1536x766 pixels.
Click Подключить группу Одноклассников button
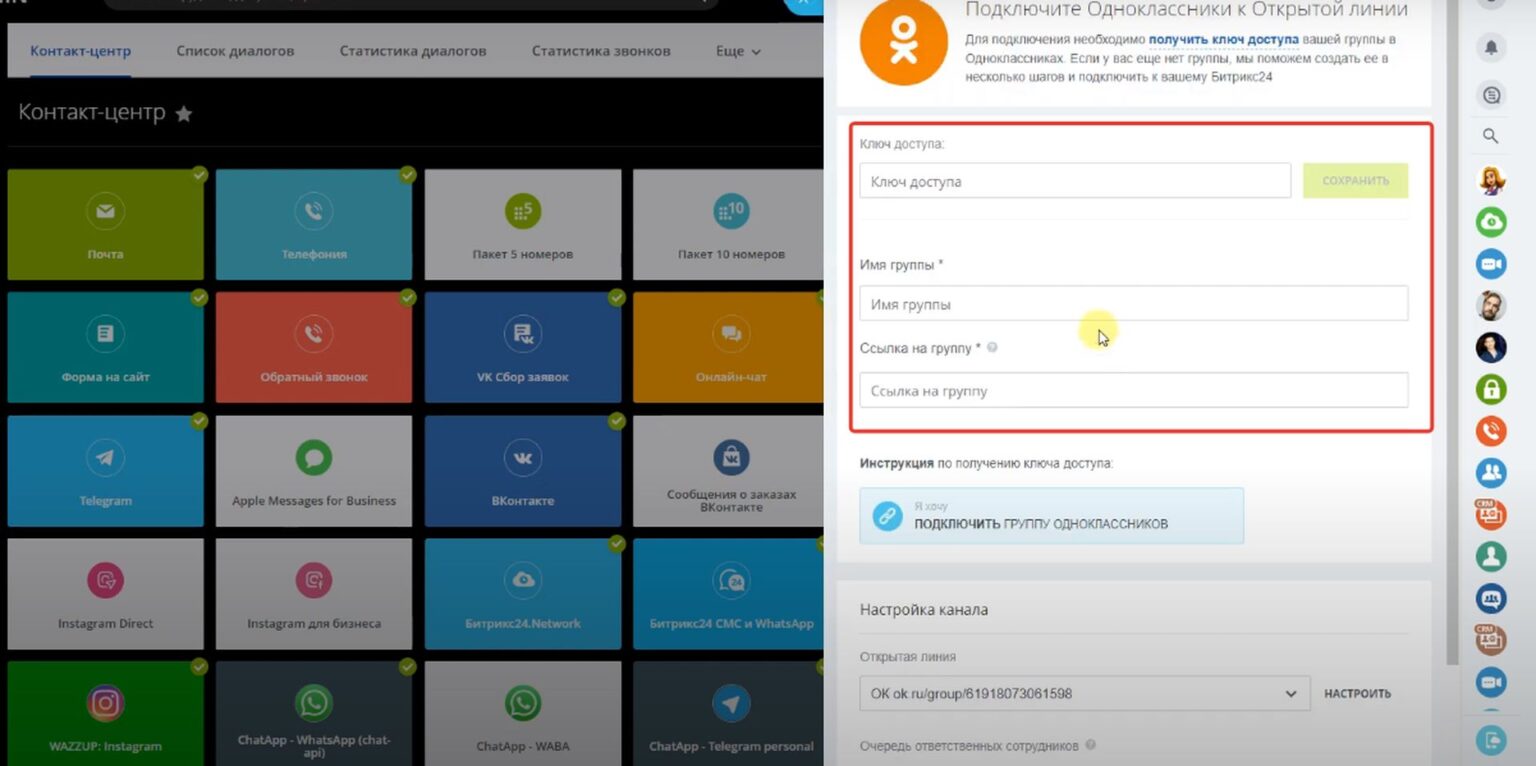(x=1051, y=516)
